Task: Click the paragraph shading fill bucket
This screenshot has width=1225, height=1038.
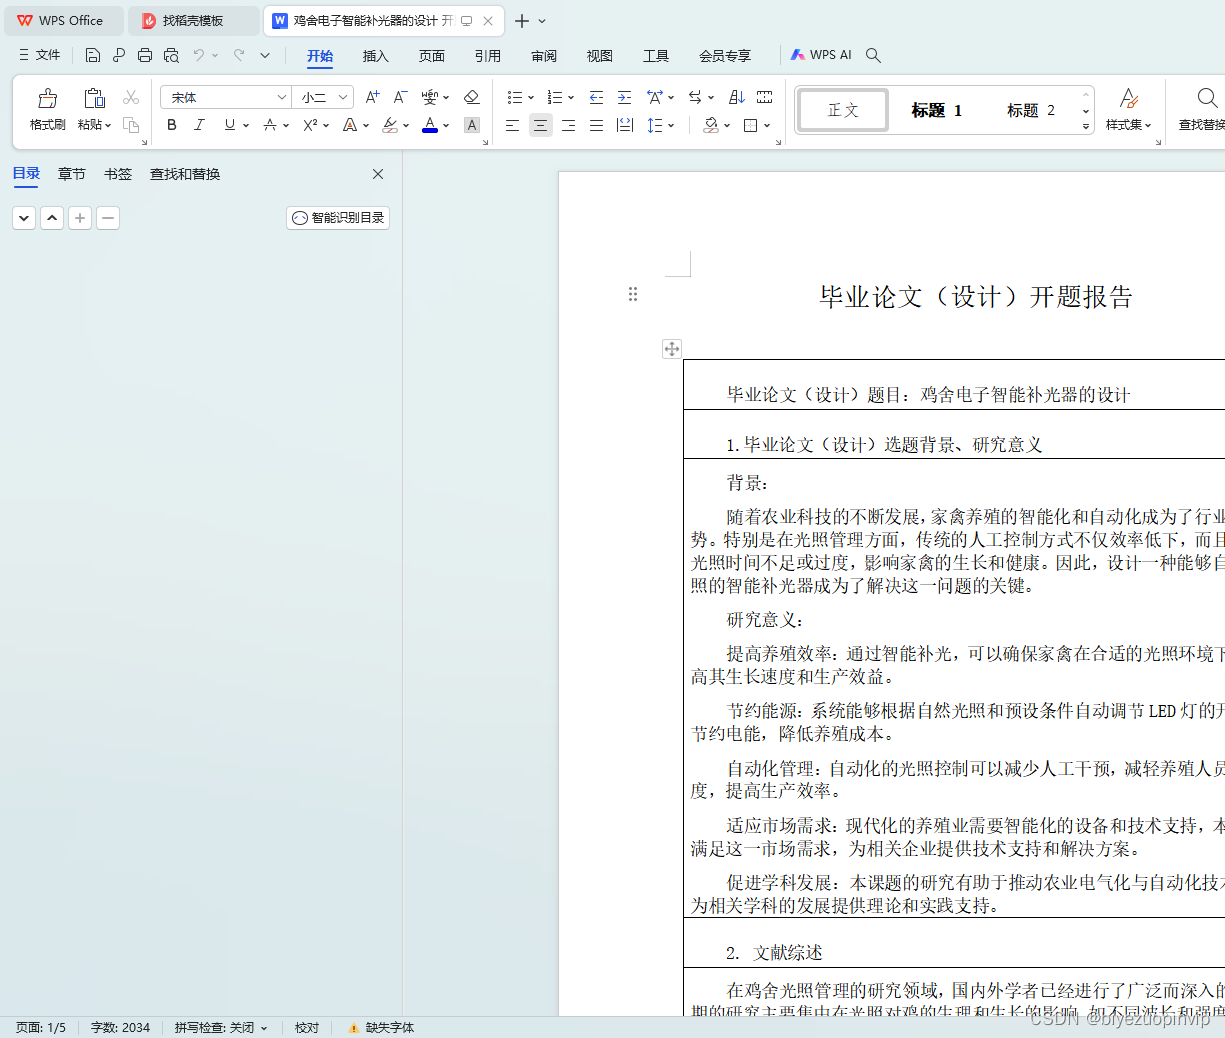Action: click(711, 125)
